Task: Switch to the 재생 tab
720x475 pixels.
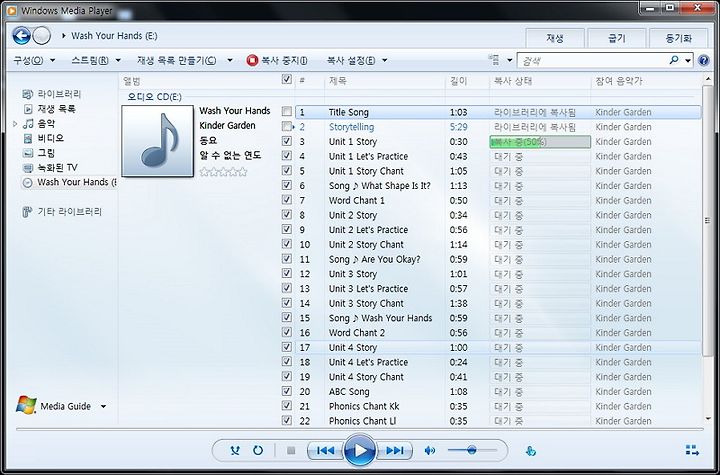Action: 555,38
